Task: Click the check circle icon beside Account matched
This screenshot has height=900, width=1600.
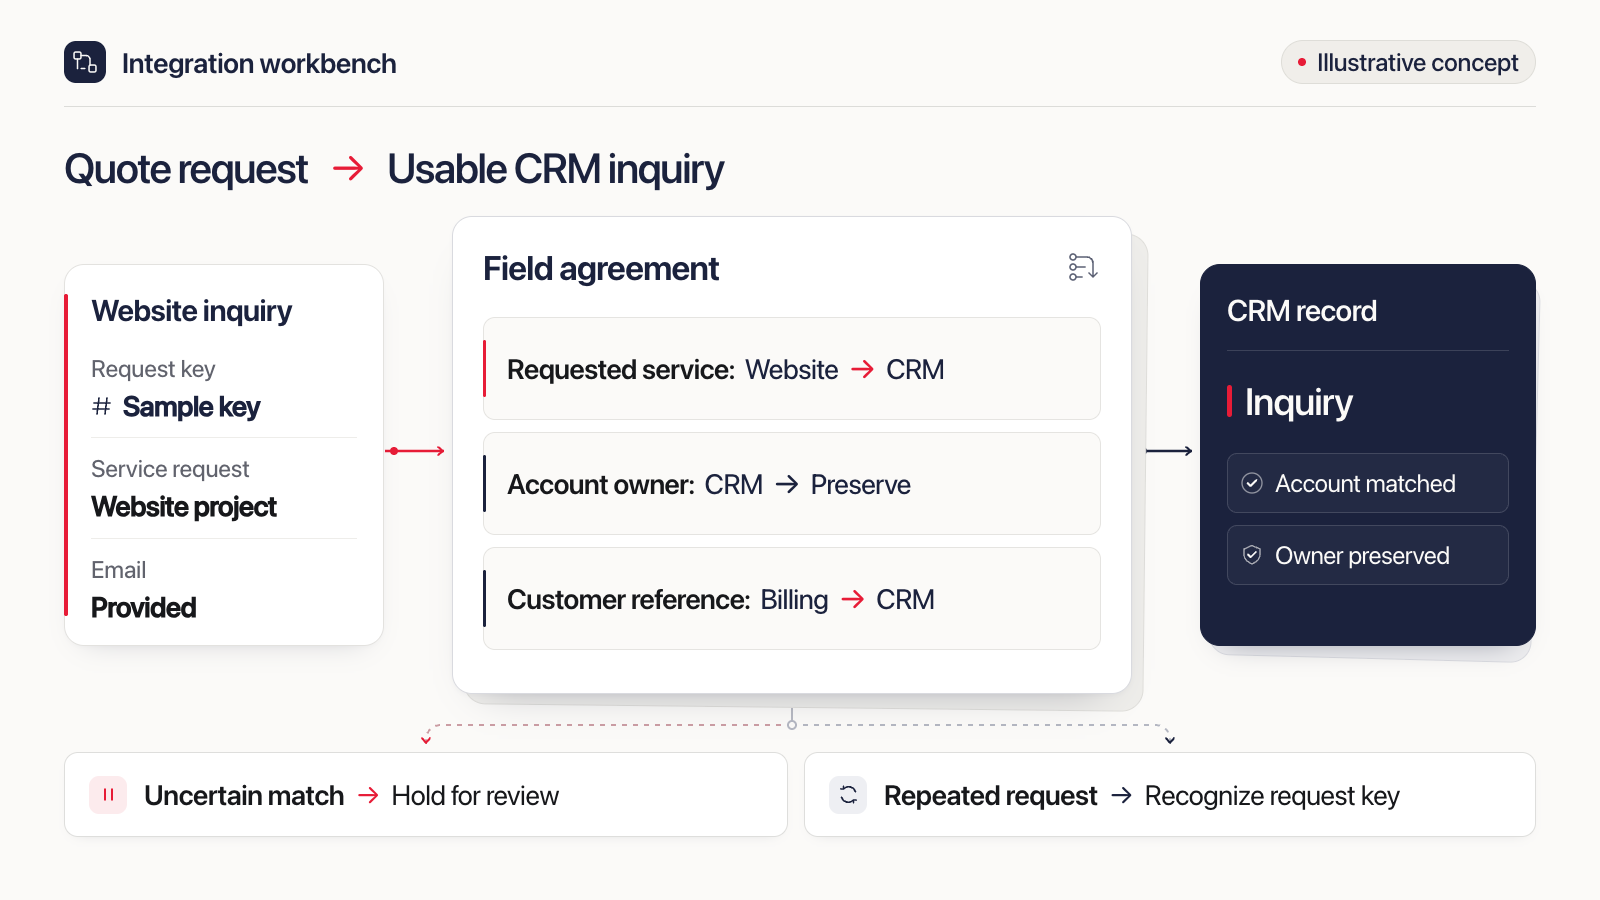Action: point(1252,483)
